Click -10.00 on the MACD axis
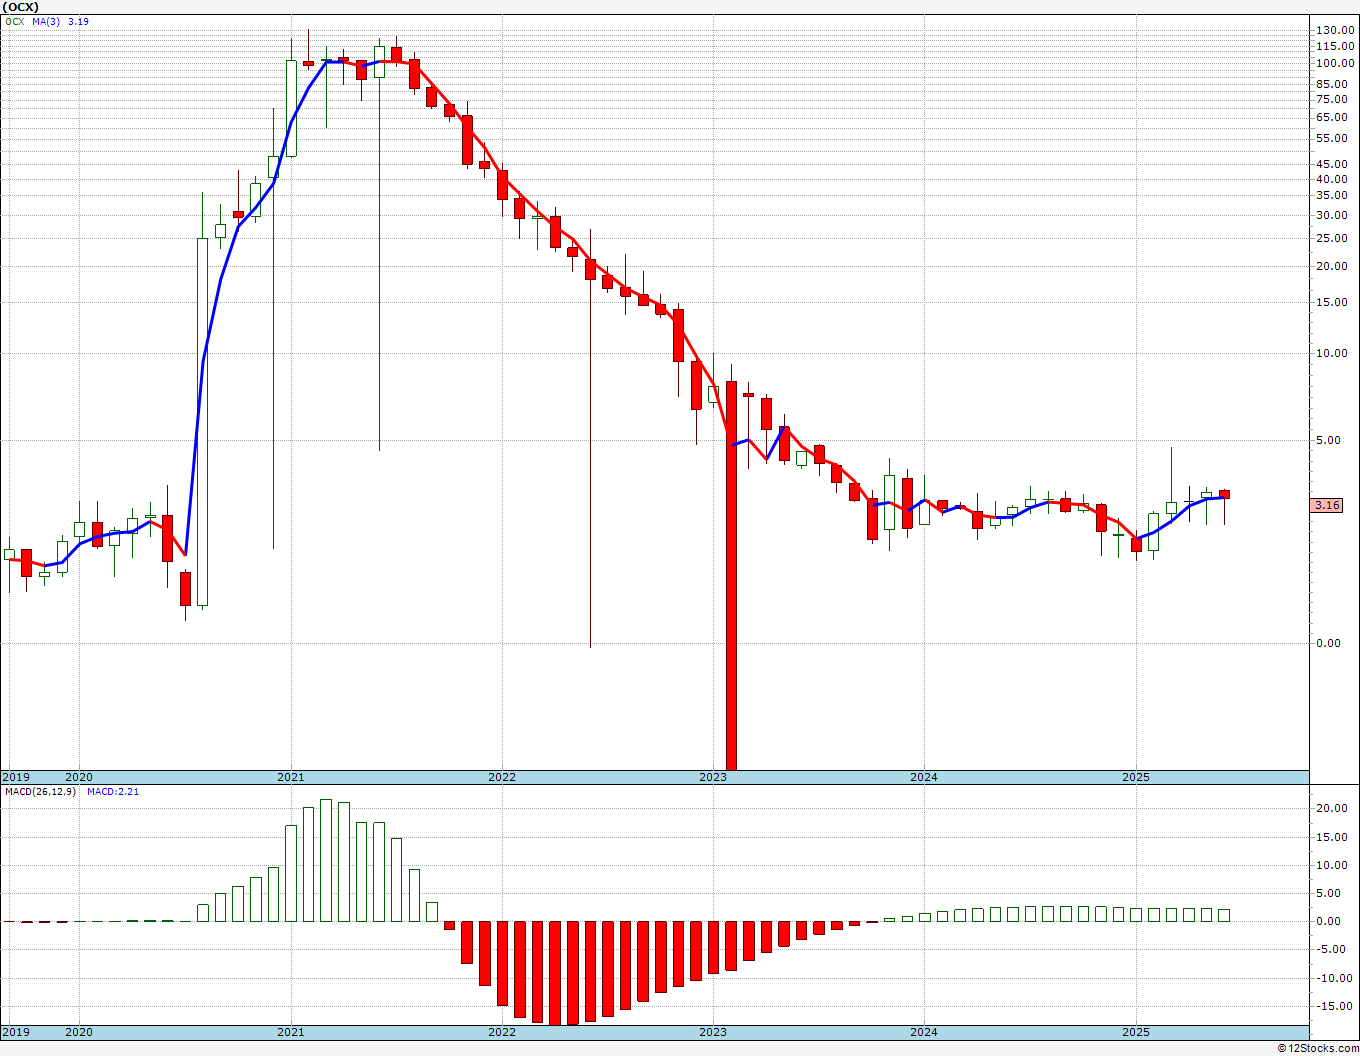1360x1056 pixels. (x=1336, y=978)
